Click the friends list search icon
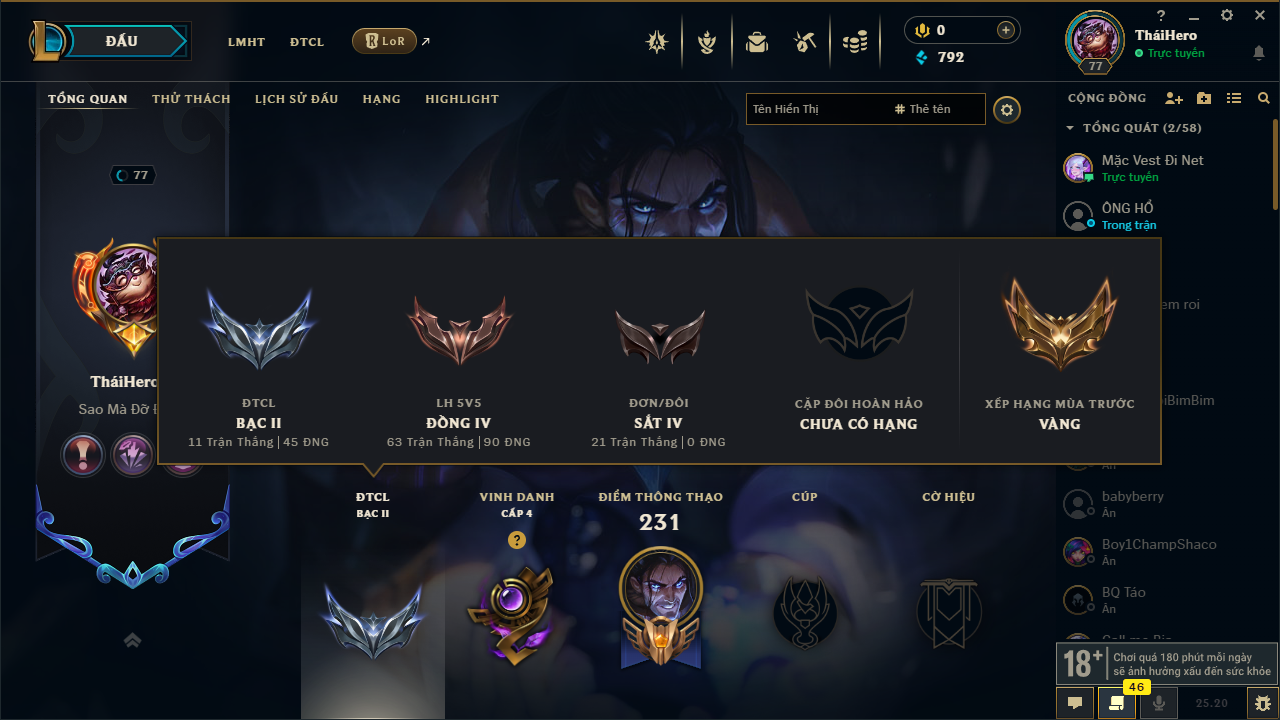The image size is (1280, 720). 1264,98
